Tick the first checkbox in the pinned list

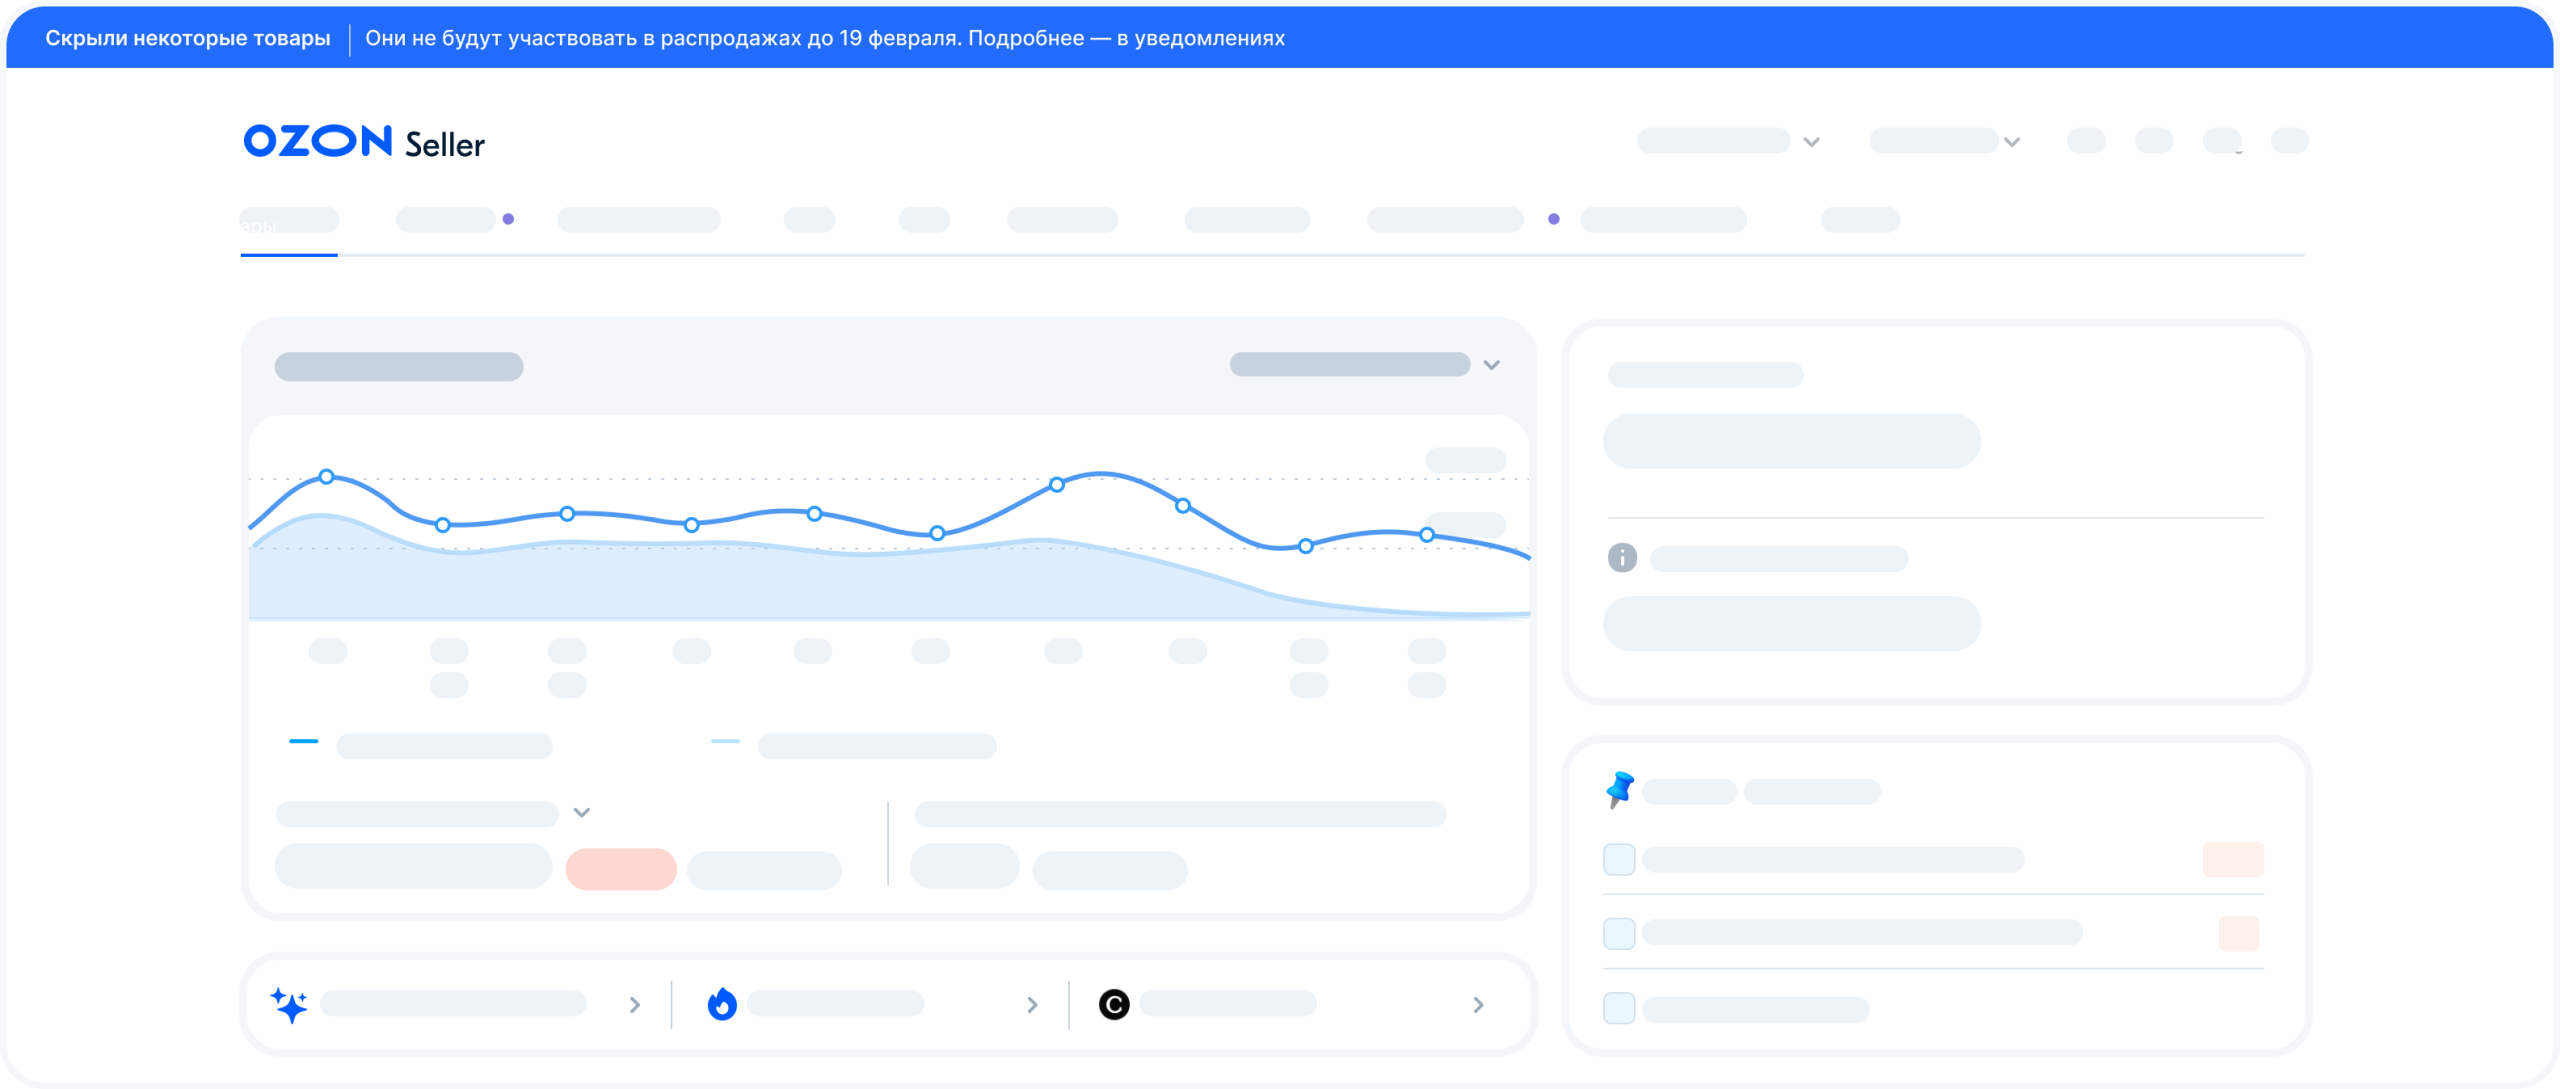[x=1619, y=859]
